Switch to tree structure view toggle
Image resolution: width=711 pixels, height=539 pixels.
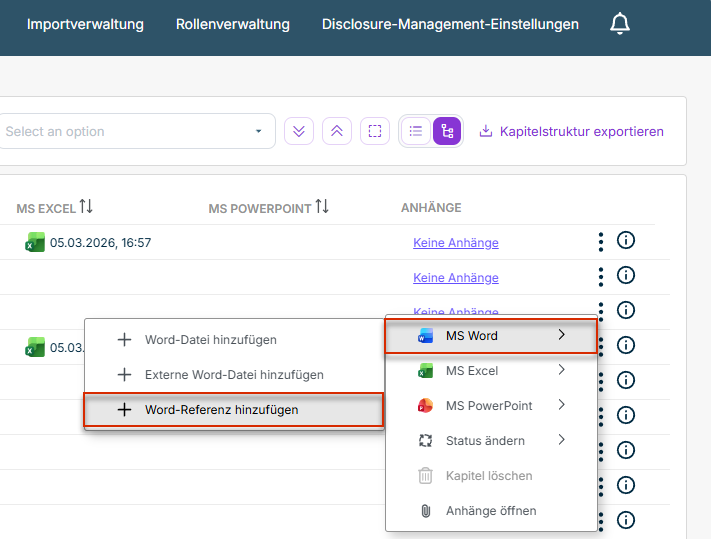[447, 131]
